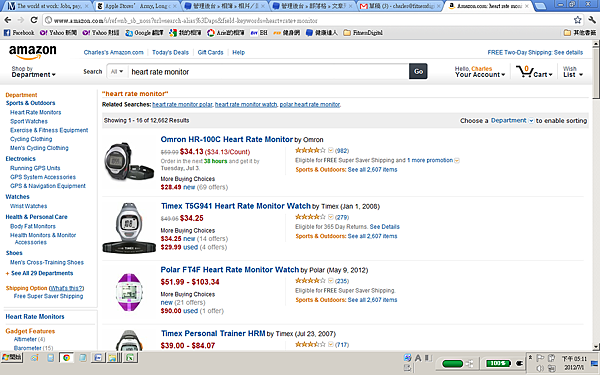Click the Amazon logo
This screenshot has width=600, height=375.
click(x=33, y=52)
